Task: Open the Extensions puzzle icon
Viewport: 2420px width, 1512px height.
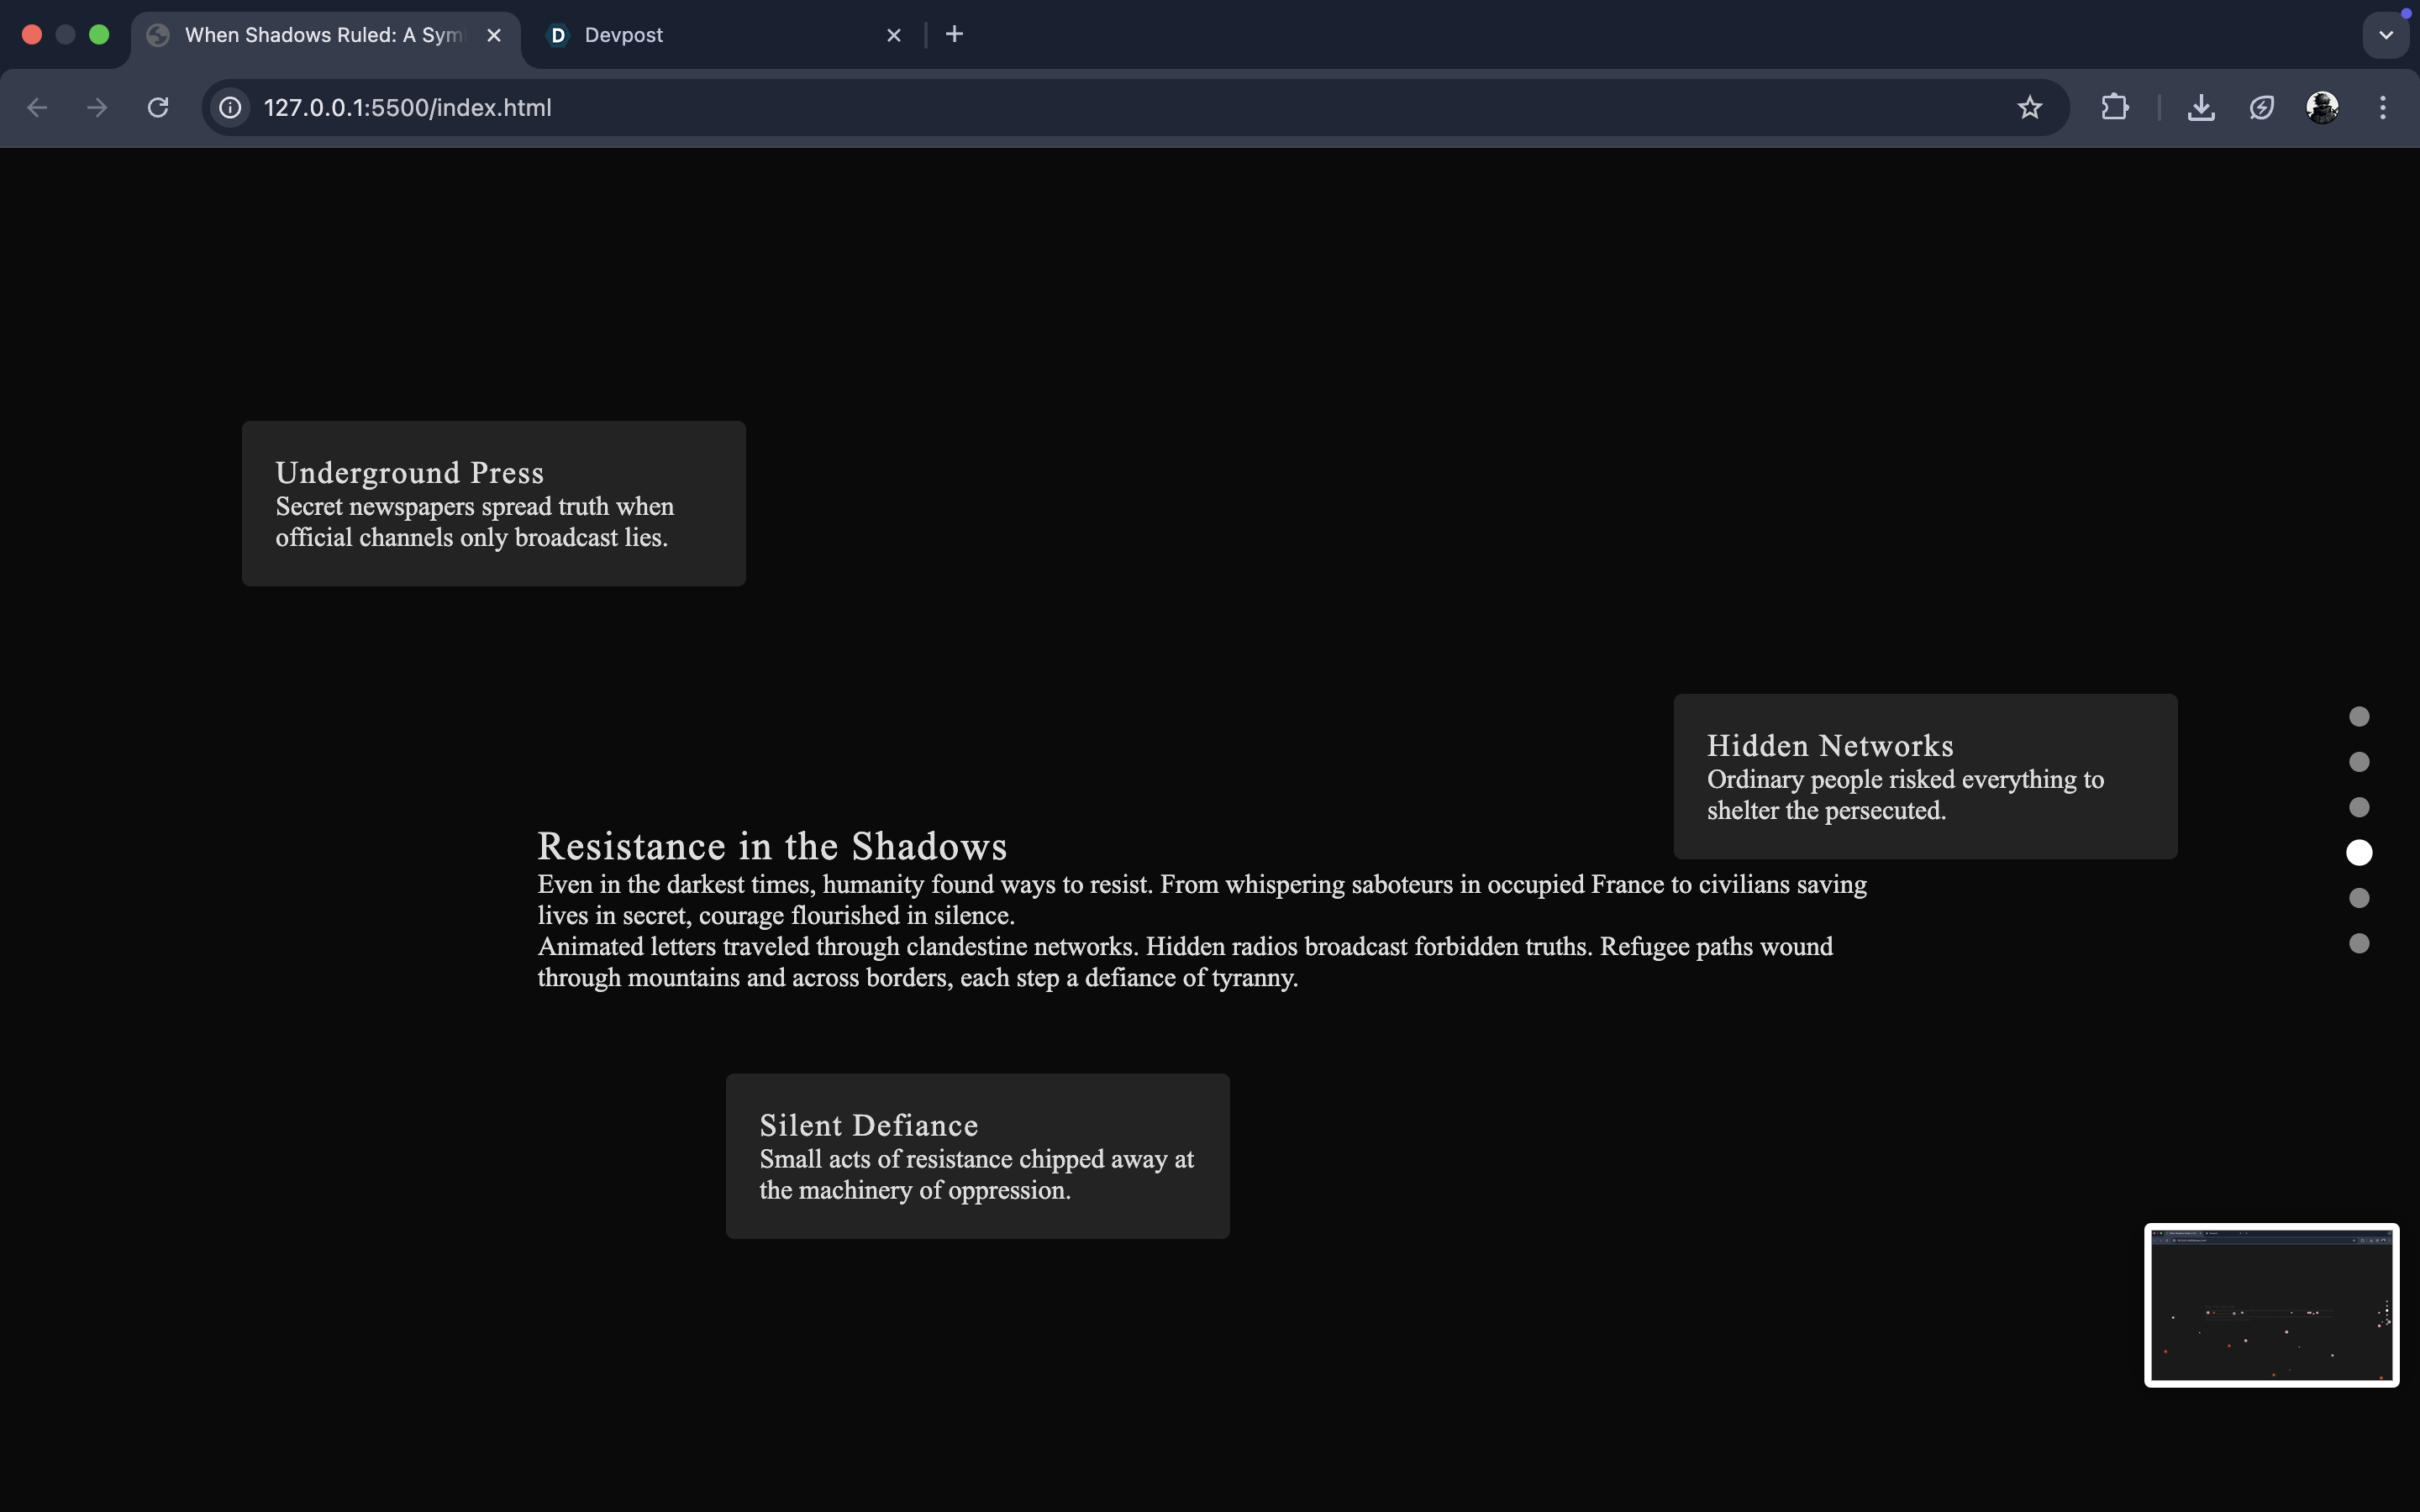Action: [2114, 108]
